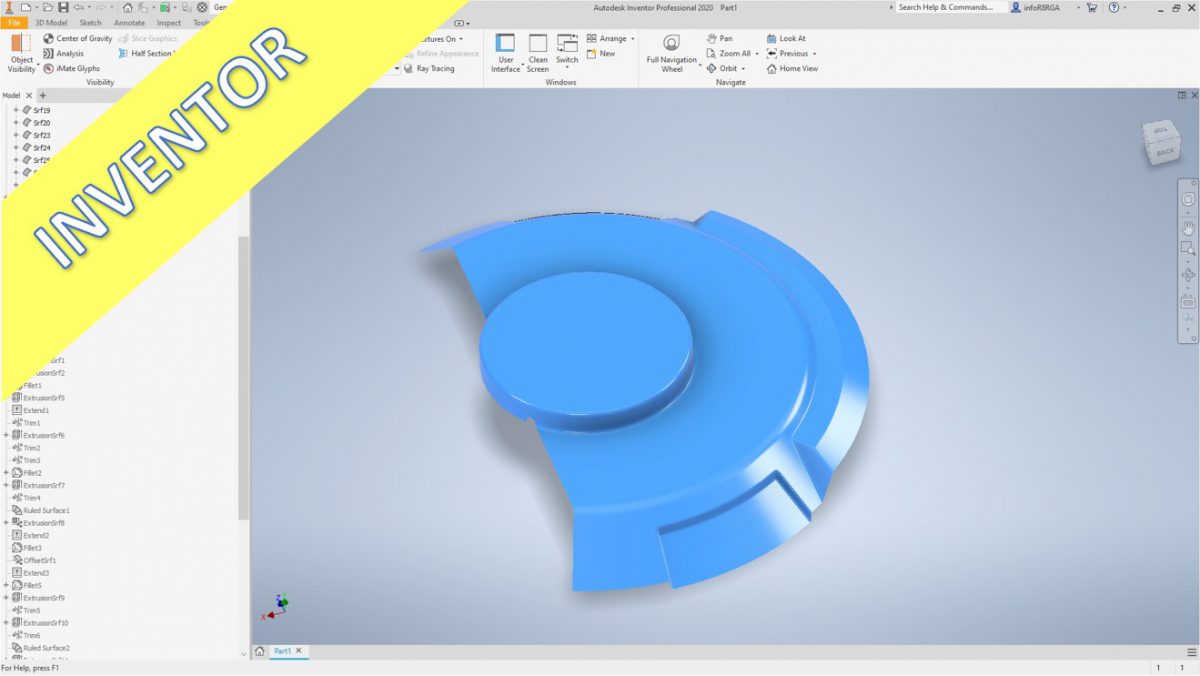The image size is (1200, 676).
Task: Expand the Fillet2 node
Action: (6, 473)
